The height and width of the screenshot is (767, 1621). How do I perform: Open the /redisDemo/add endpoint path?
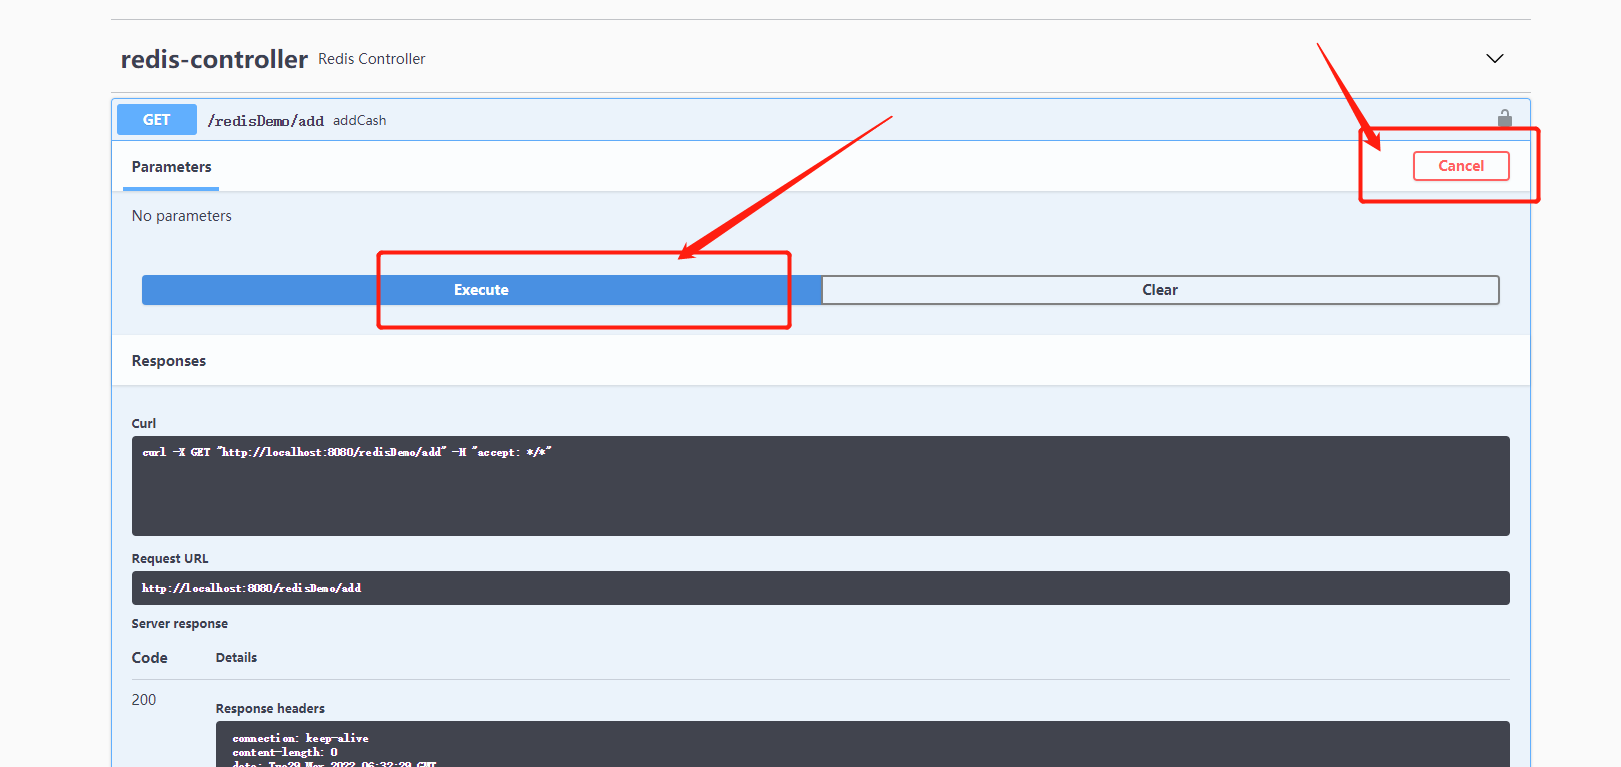coord(266,121)
